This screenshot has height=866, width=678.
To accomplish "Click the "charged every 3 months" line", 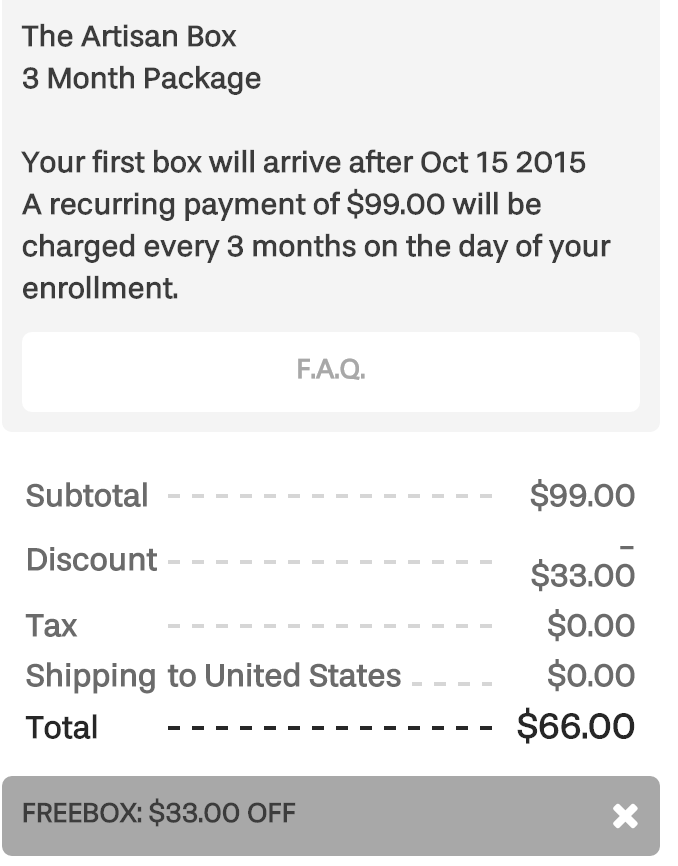I will 316,247.
